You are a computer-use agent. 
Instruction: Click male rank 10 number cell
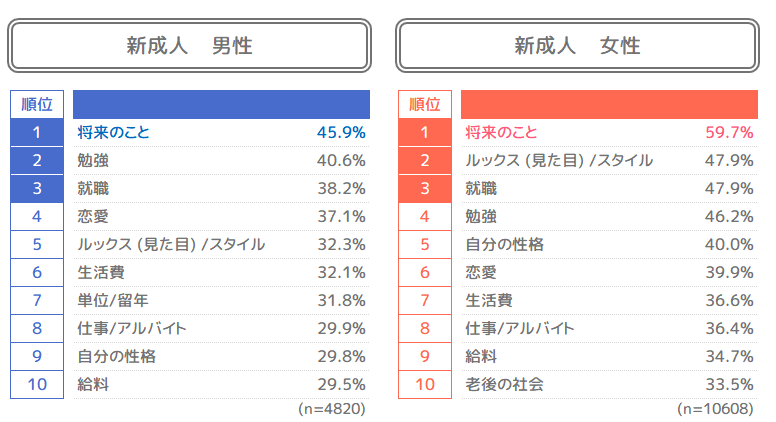37,384
